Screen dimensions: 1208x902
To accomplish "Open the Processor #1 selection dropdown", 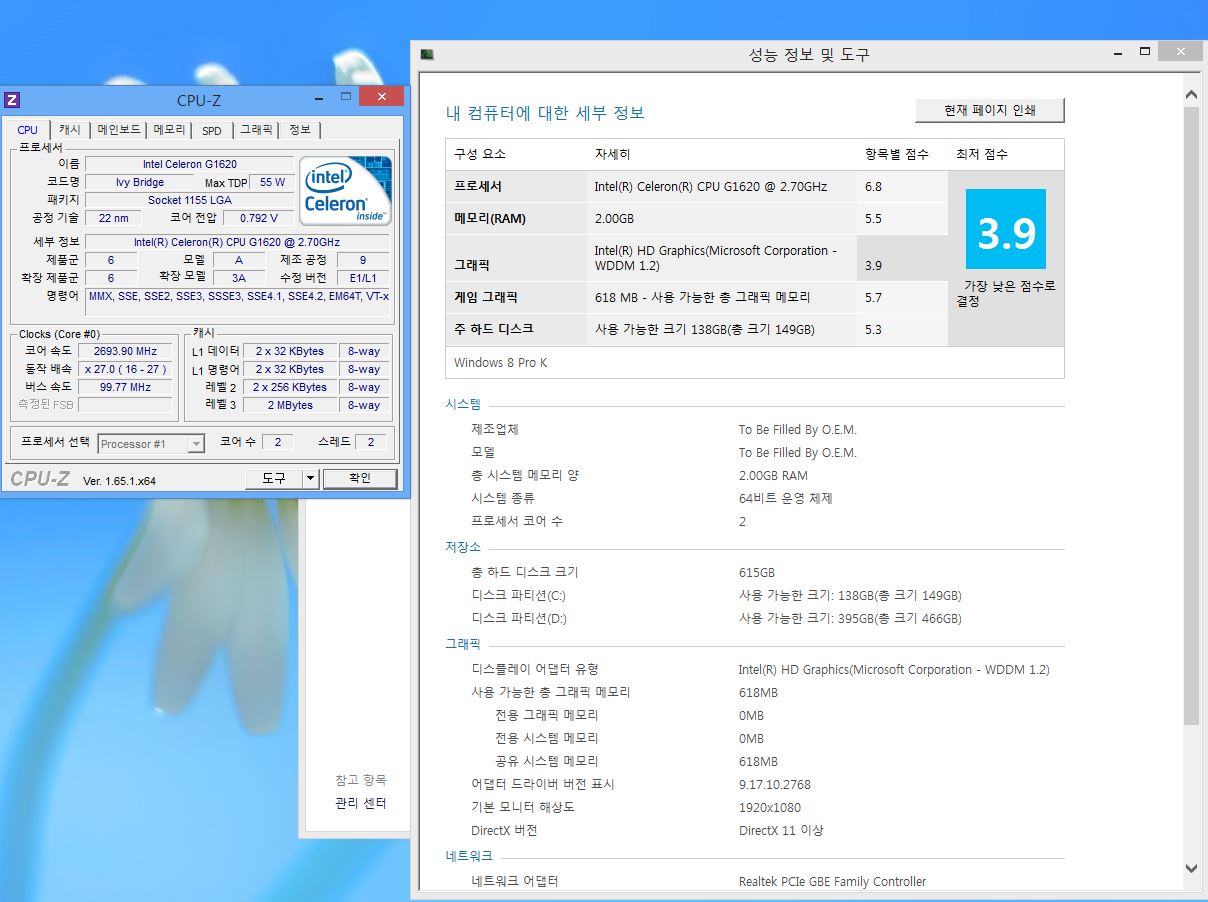I will pyautogui.click(x=152, y=444).
